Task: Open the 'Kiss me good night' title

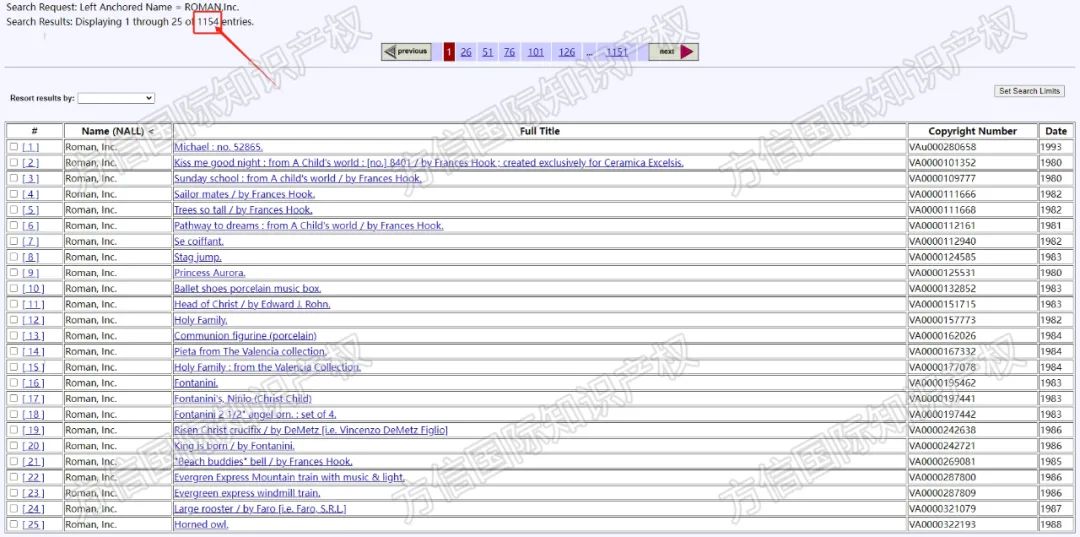Action: (428, 163)
